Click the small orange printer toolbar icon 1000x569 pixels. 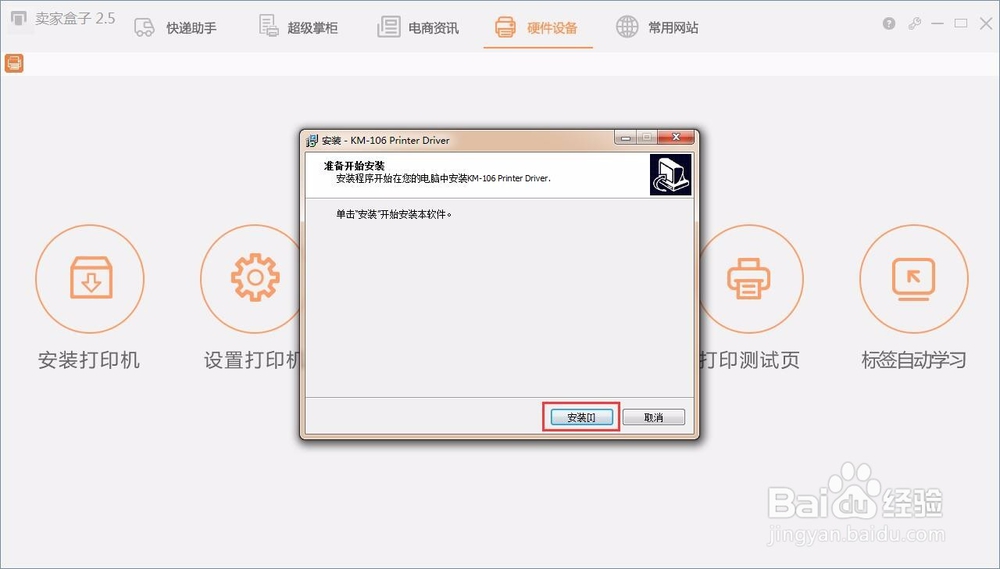tap(14, 63)
